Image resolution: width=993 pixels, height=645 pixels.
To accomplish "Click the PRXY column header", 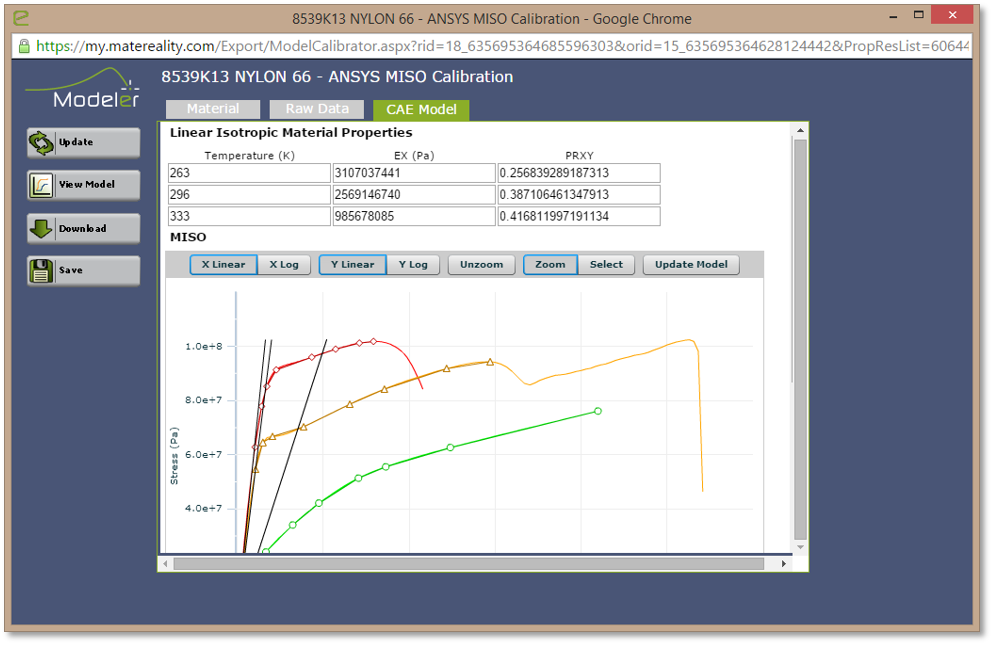I will (x=579, y=156).
